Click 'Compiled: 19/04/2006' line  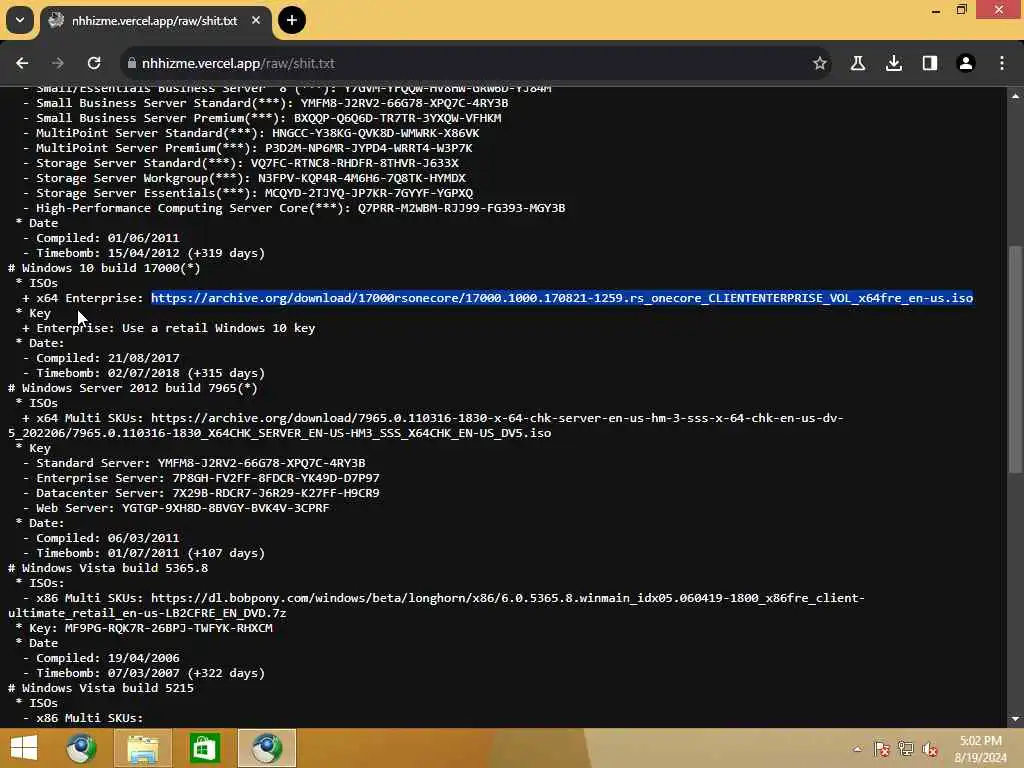[x=101, y=658]
